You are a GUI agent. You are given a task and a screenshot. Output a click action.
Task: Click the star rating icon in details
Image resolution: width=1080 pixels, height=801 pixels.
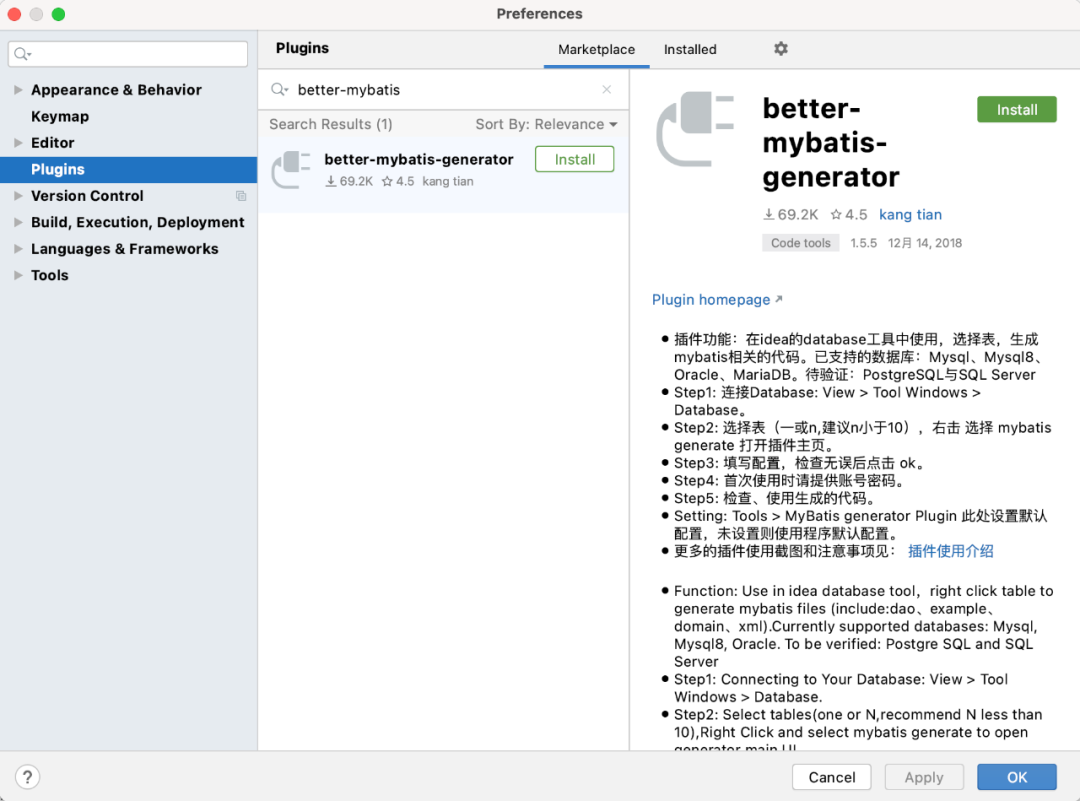coord(835,215)
